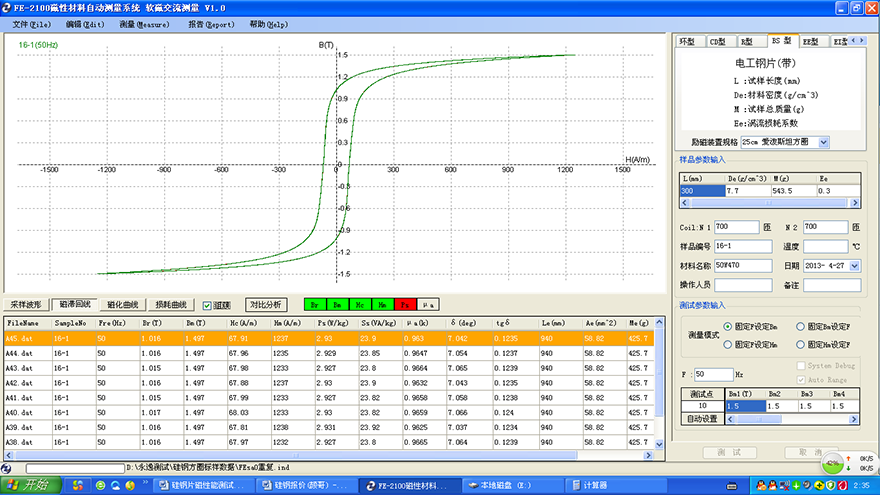880x495 pixels.
Task: Click the 磁滞回线 button
Action: coord(75,304)
